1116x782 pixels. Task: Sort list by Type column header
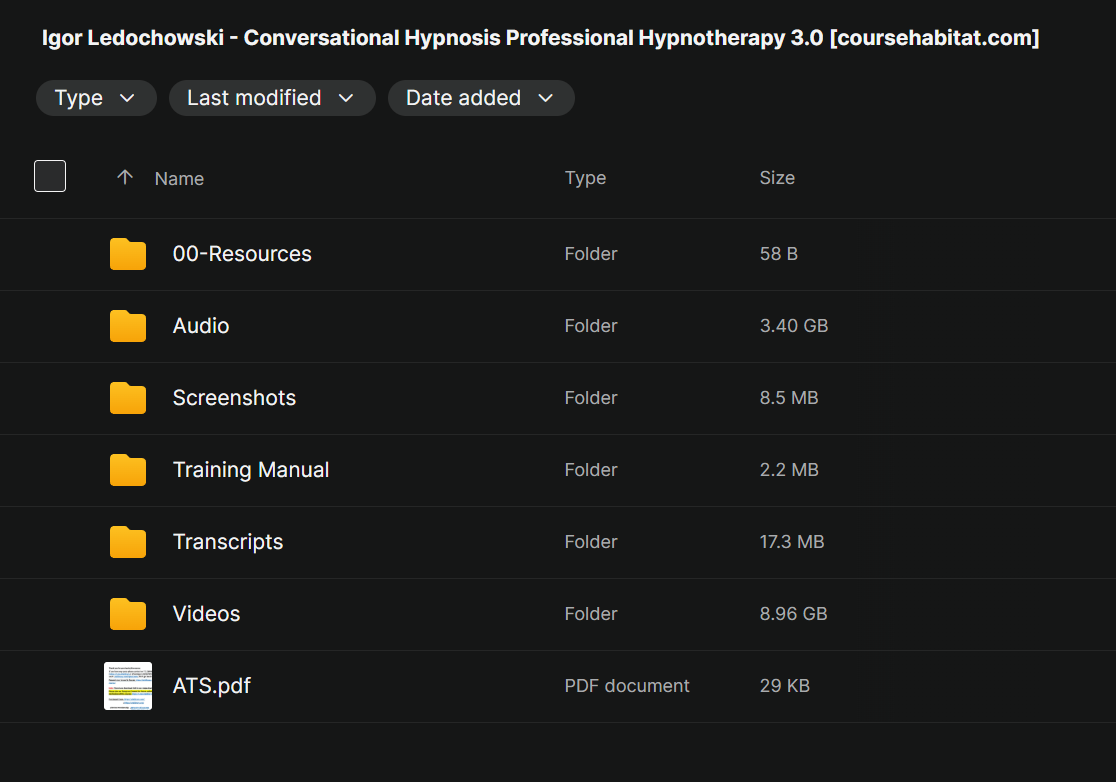585,178
